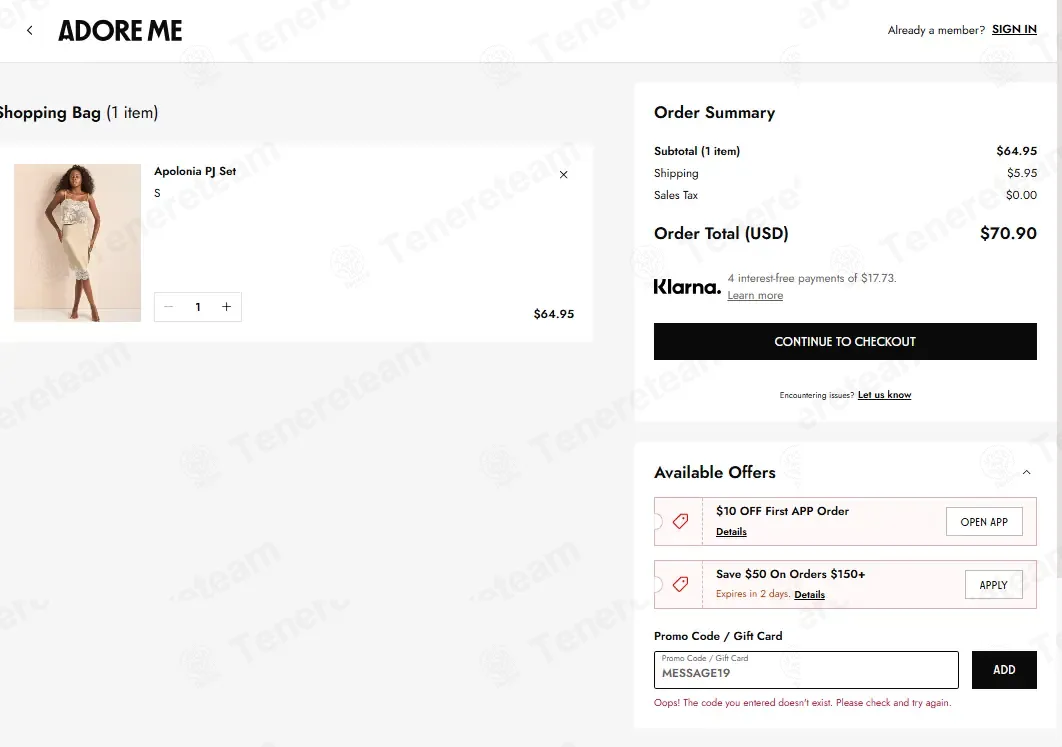Open Klarna Learn more link

pos(755,295)
